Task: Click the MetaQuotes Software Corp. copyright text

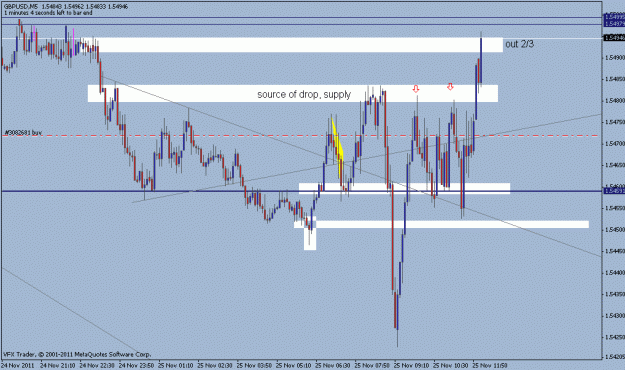Action: point(77,354)
